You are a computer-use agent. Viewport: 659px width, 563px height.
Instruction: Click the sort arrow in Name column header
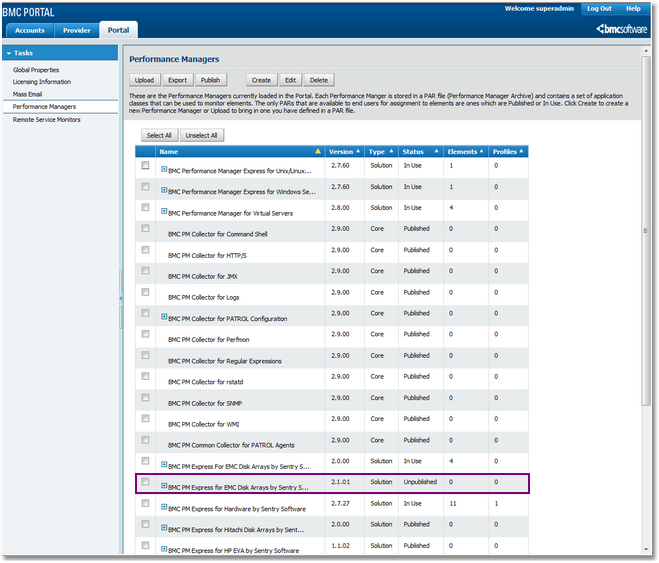point(318,151)
